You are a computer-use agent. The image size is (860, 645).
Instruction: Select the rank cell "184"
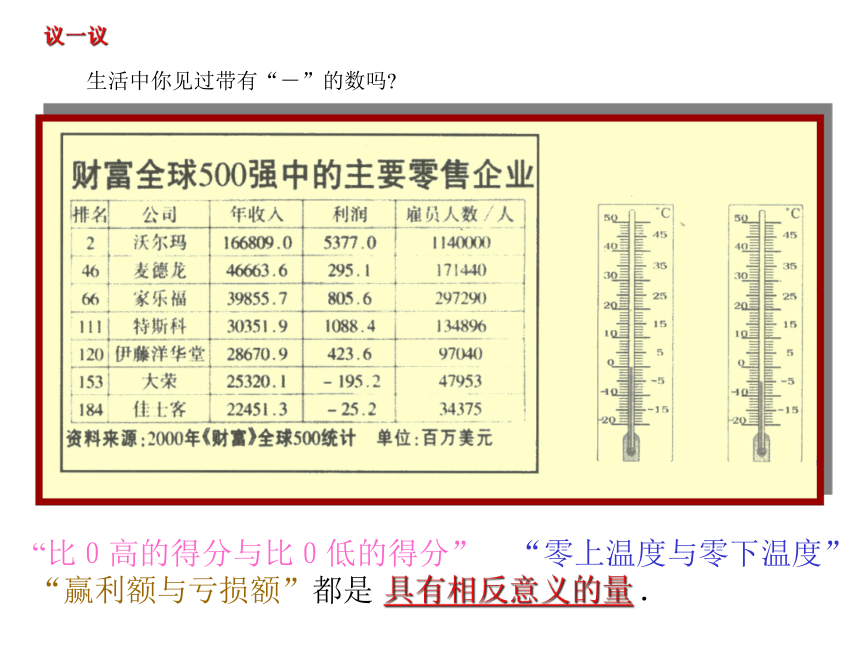pyautogui.click(x=90, y=410)
